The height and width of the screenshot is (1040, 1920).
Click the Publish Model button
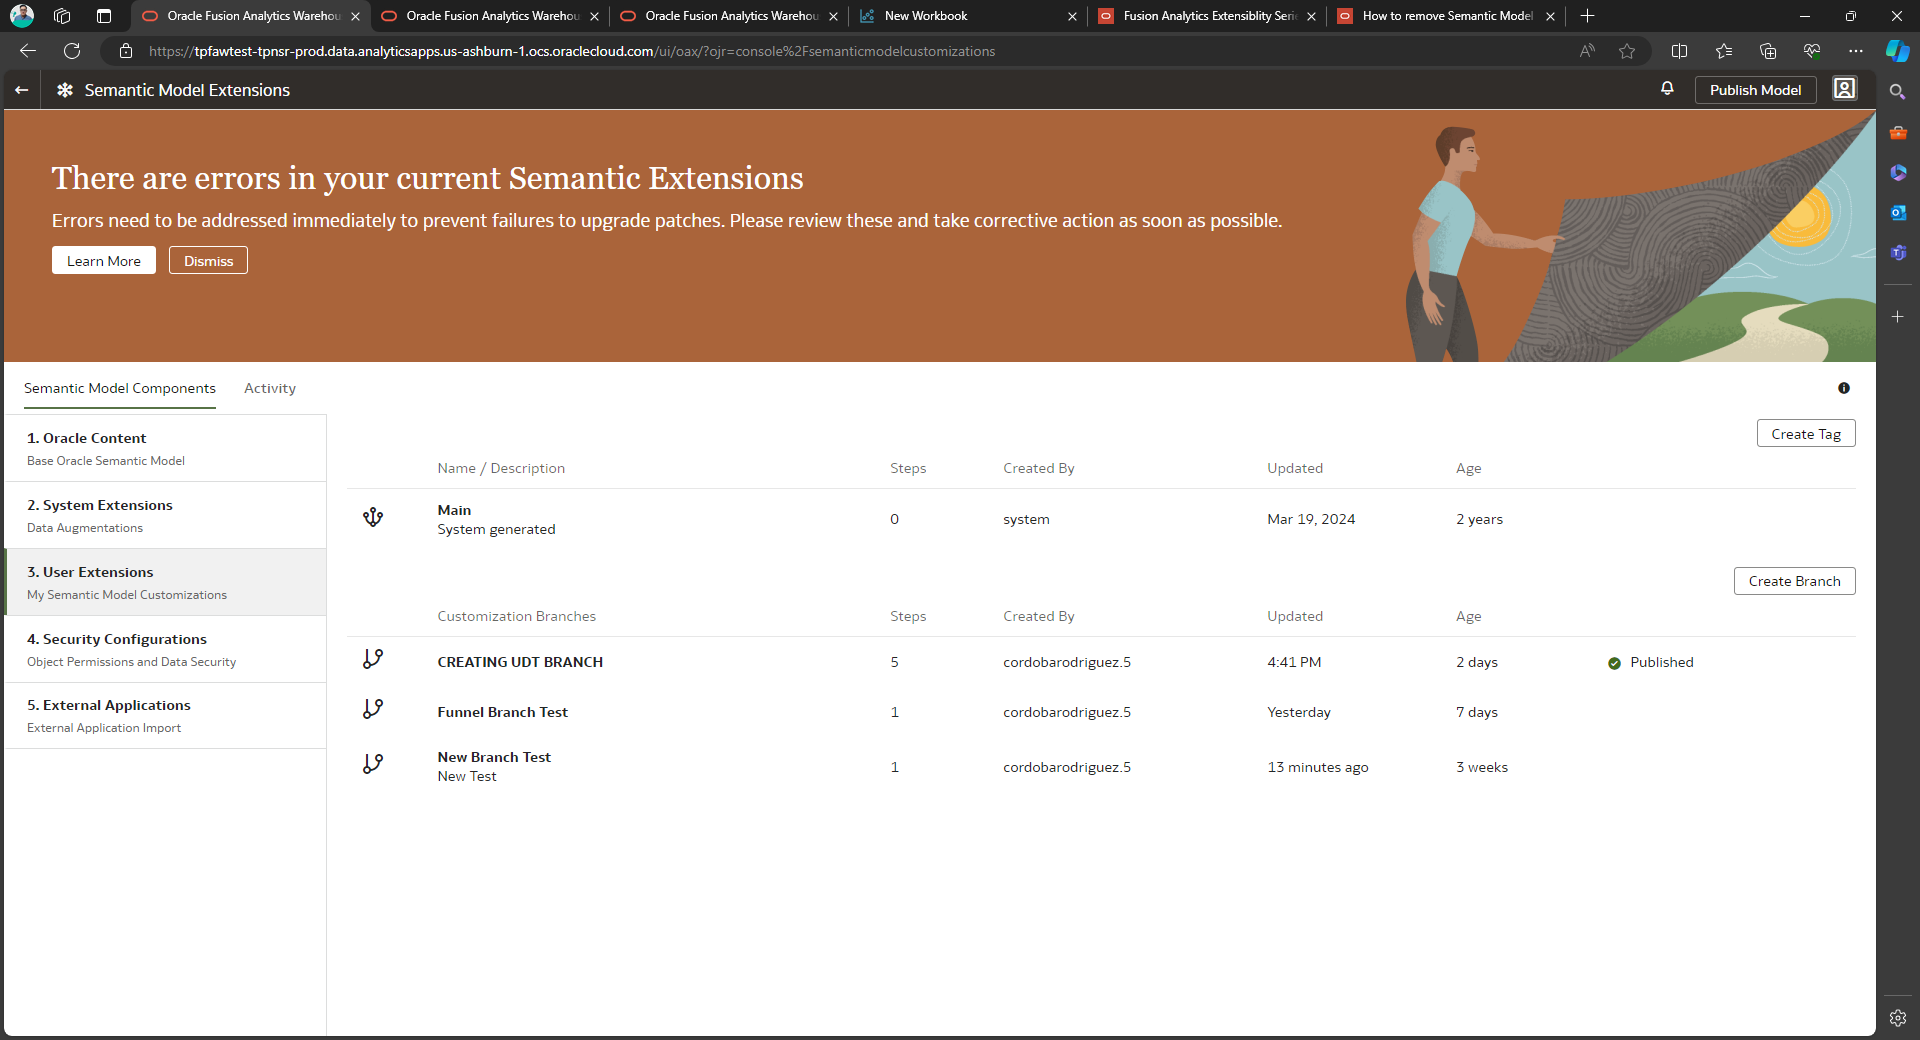(1755, 90)
